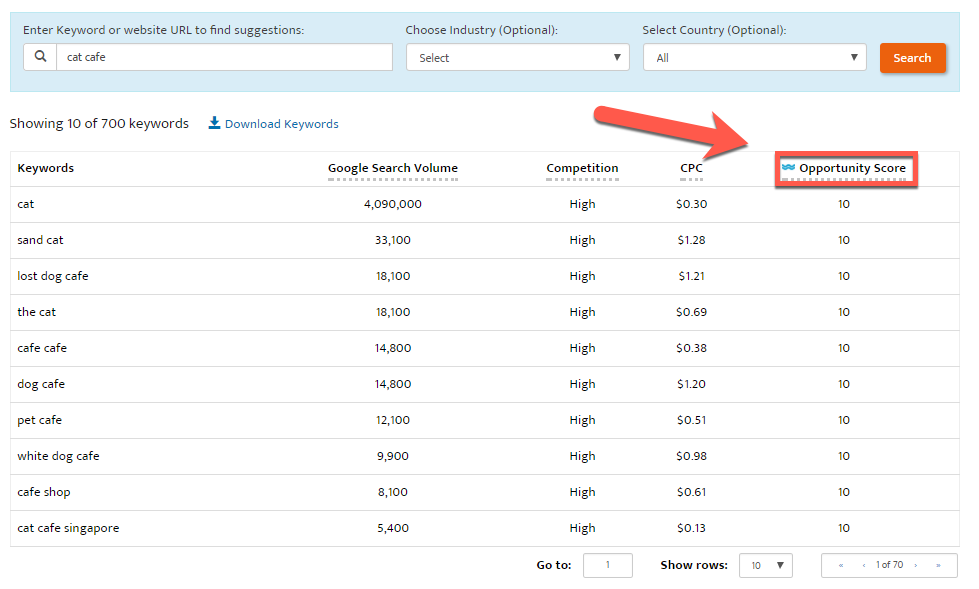Open the Show rows dropdown

pos(765,566)
